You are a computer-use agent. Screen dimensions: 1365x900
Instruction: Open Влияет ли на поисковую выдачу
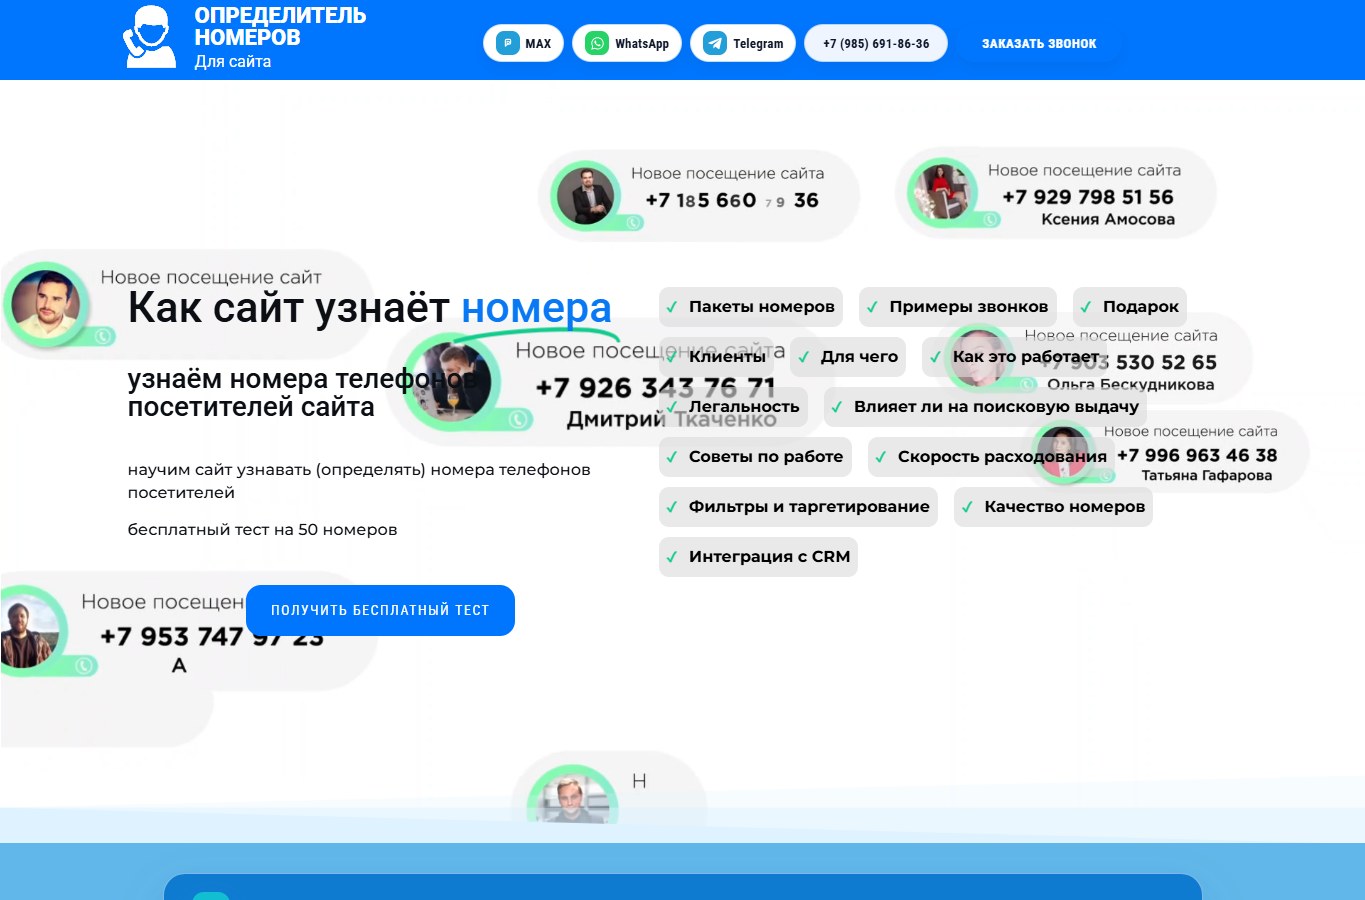(x=985, y=407)
